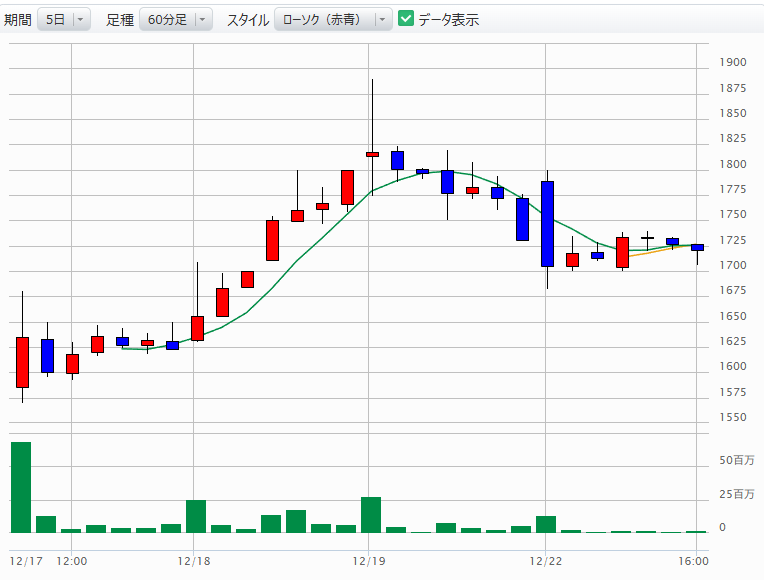Open the 期間 dropdown showing 5日
The image size is (764, 580).
click(x=63, y=19)
